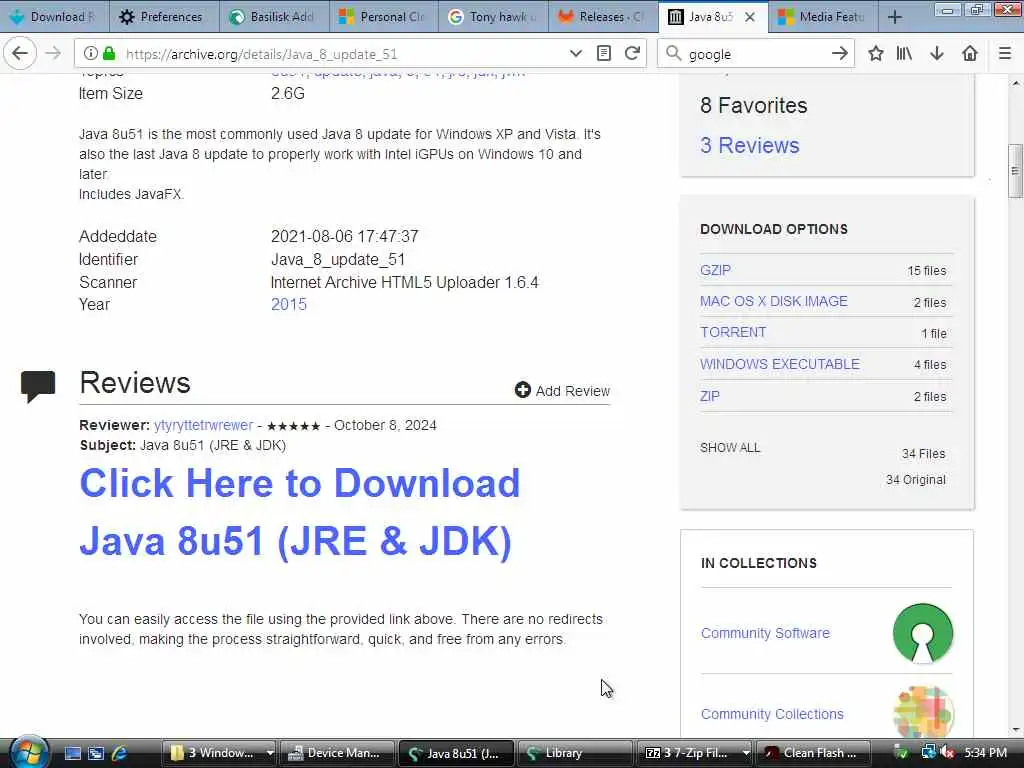This screenshot has width=1024, height=768.
Task: Click 'Internet Archive HTML5 Uploader 1.6.4' text
Action: pos(404,282)
